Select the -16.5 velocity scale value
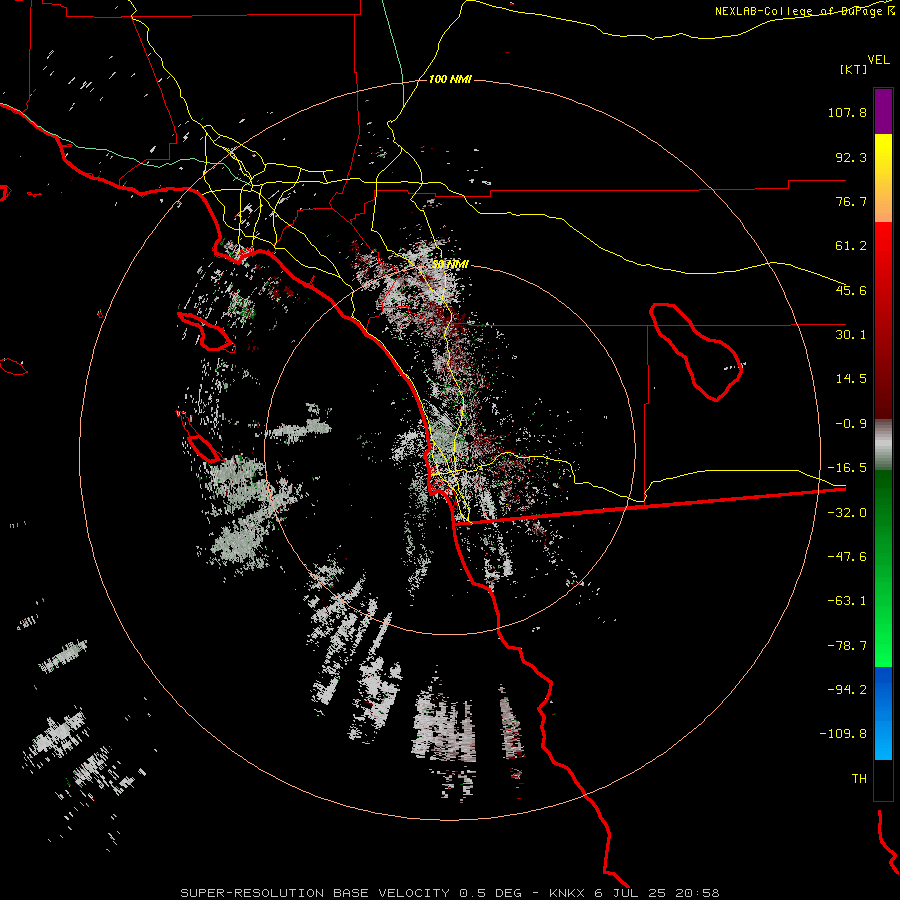Screen dimensions: 900x900 point(847,468)
